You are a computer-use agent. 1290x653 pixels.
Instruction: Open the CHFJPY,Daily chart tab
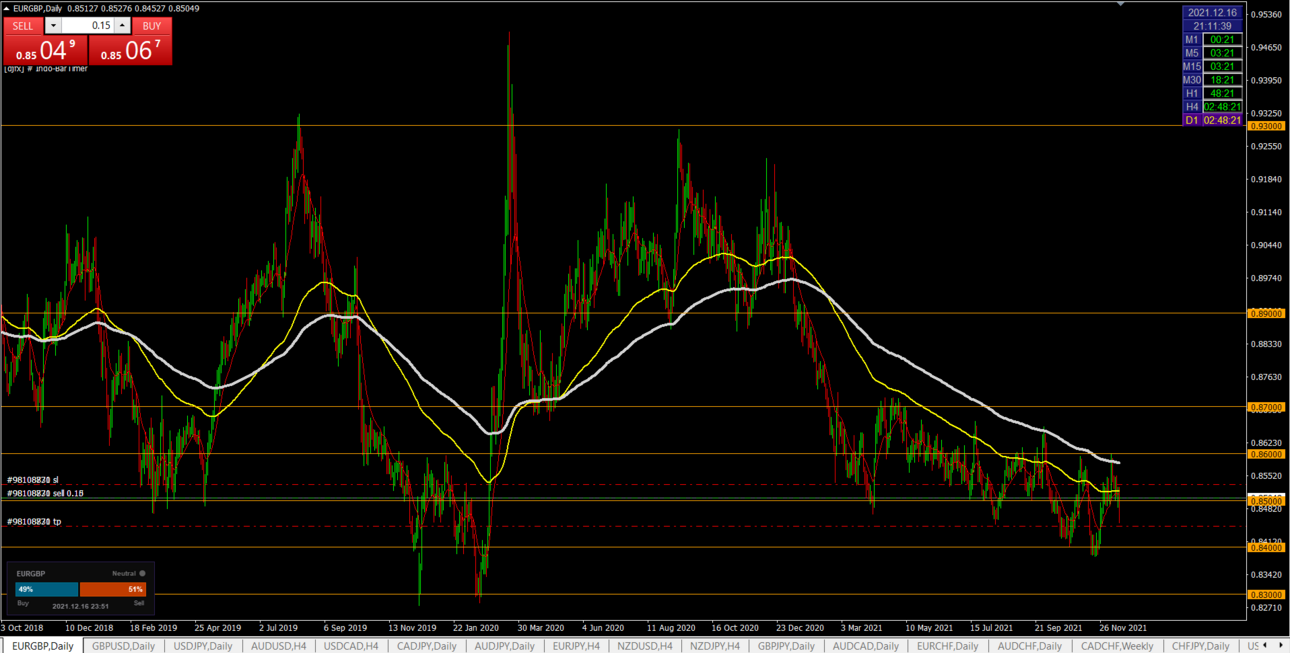point(1200,646)
